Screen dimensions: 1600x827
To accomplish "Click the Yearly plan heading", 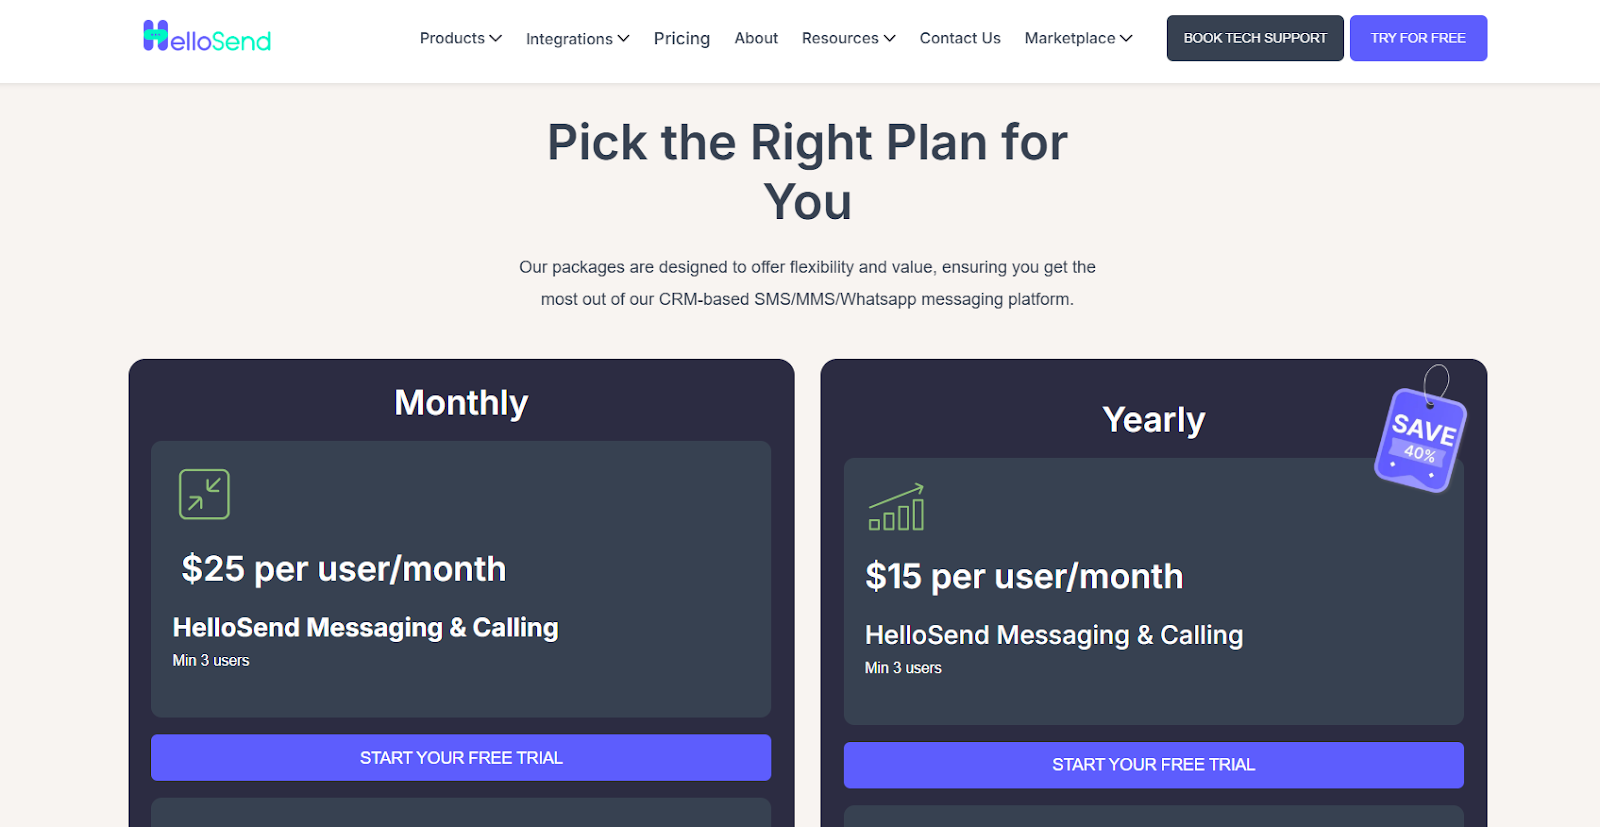I will (x=1153, y=419).
